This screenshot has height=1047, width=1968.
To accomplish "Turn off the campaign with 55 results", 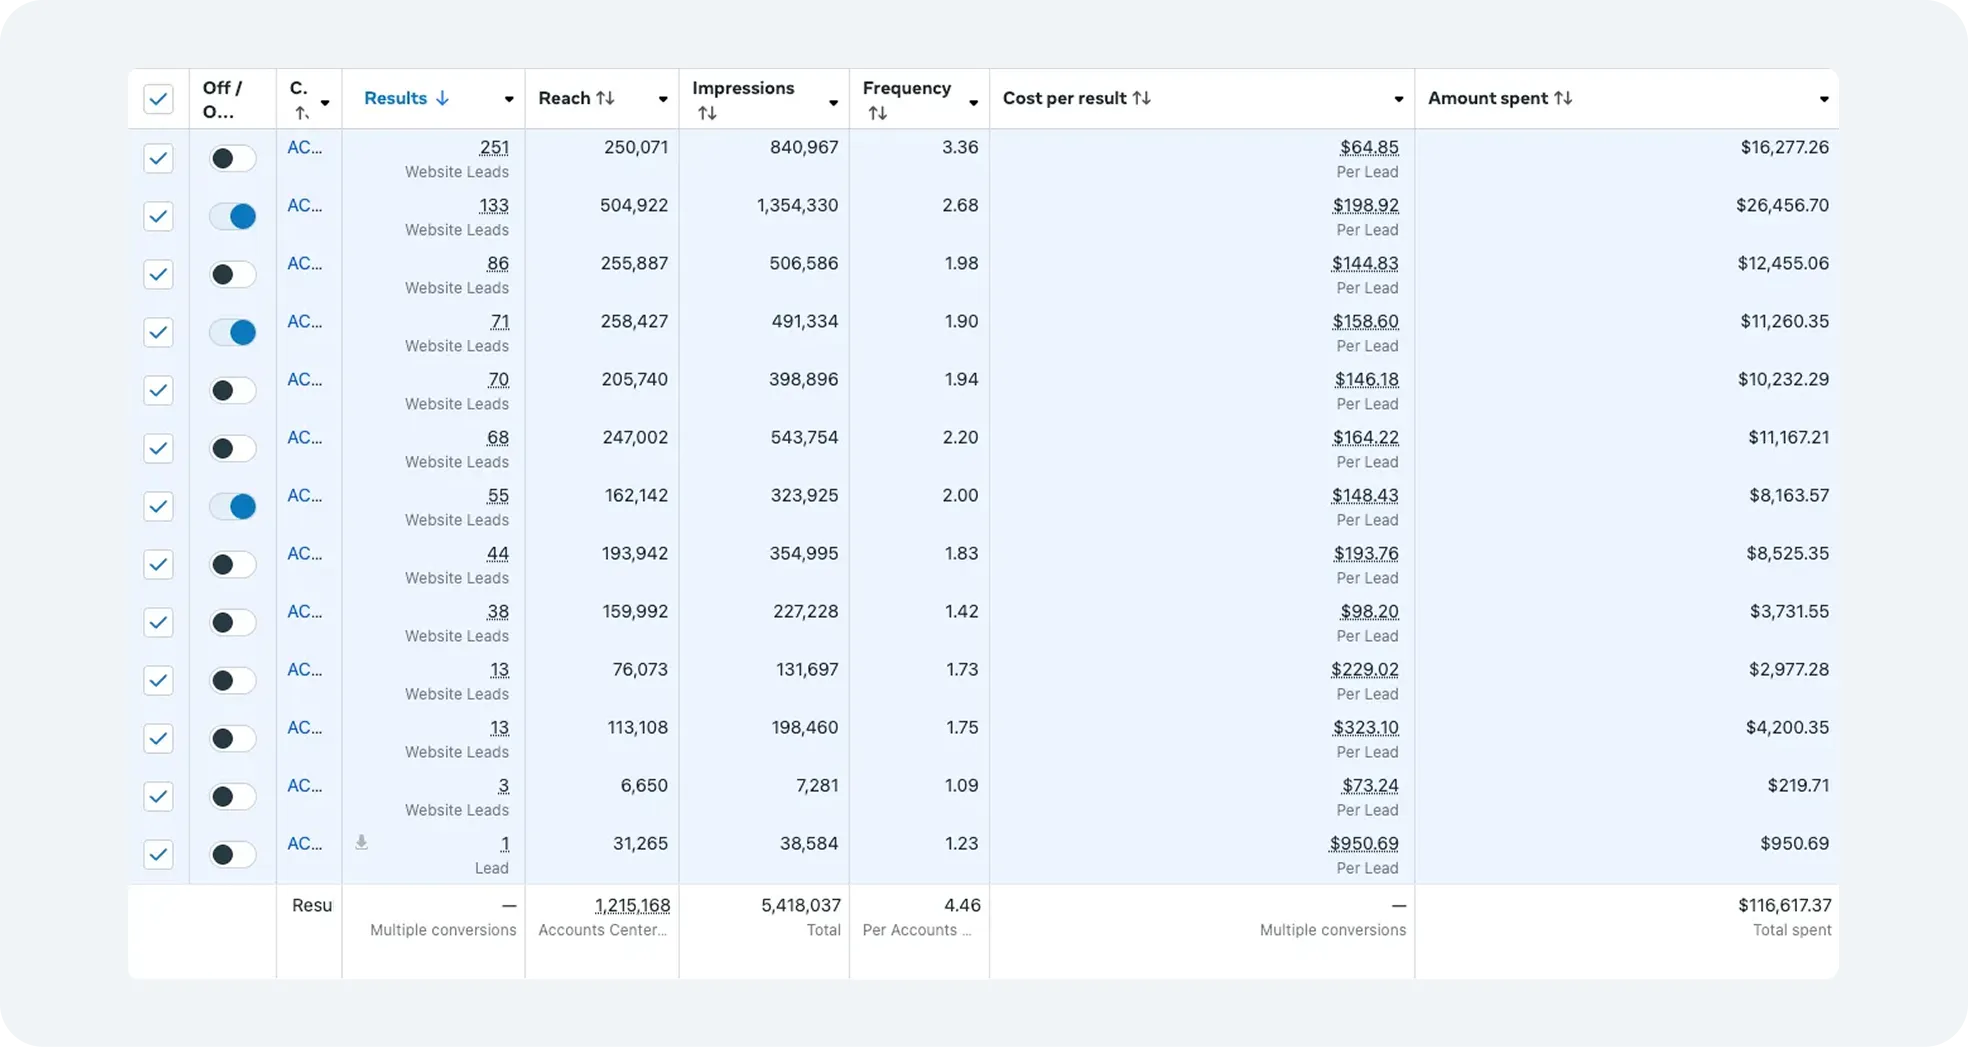I will click(232, 506).
